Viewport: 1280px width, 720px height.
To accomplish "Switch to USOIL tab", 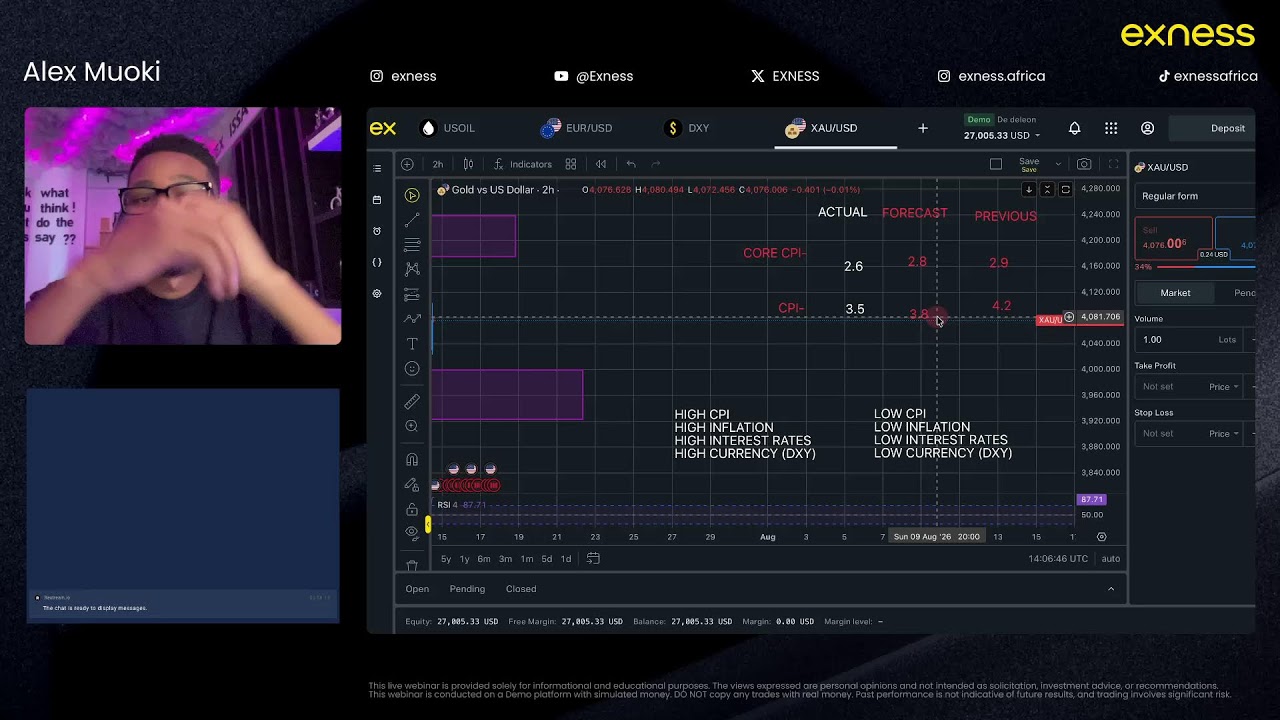I will point(447,128).
